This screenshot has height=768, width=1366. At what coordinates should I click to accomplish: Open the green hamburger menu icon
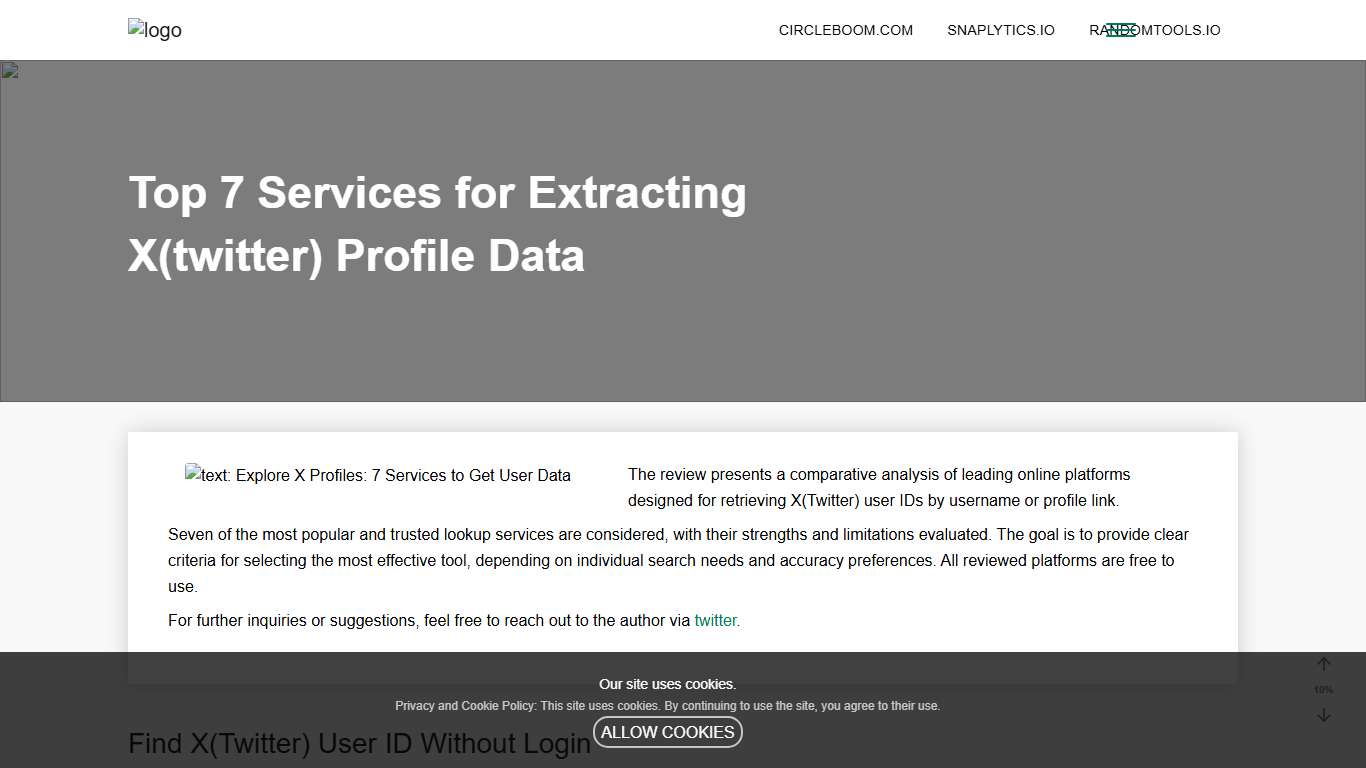pyautogui.click(x=1121, y=30)
